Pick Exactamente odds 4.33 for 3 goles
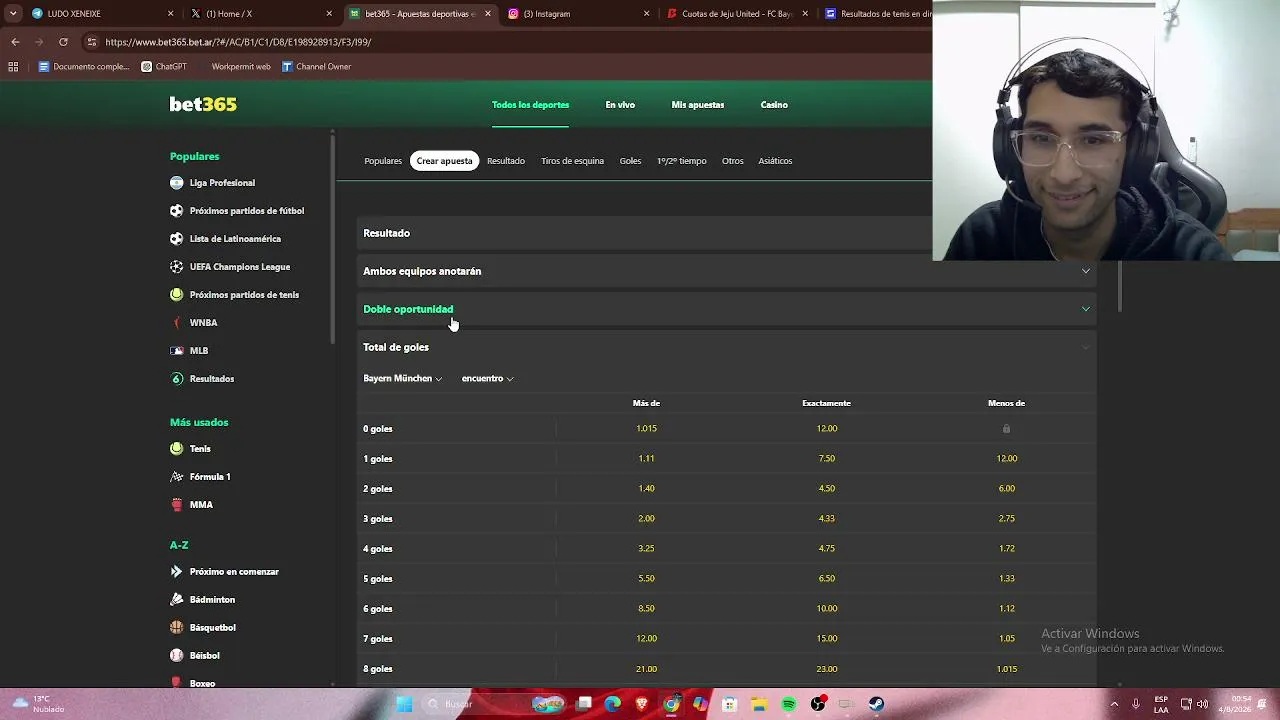1280x720 pixels. click(826, 519)
